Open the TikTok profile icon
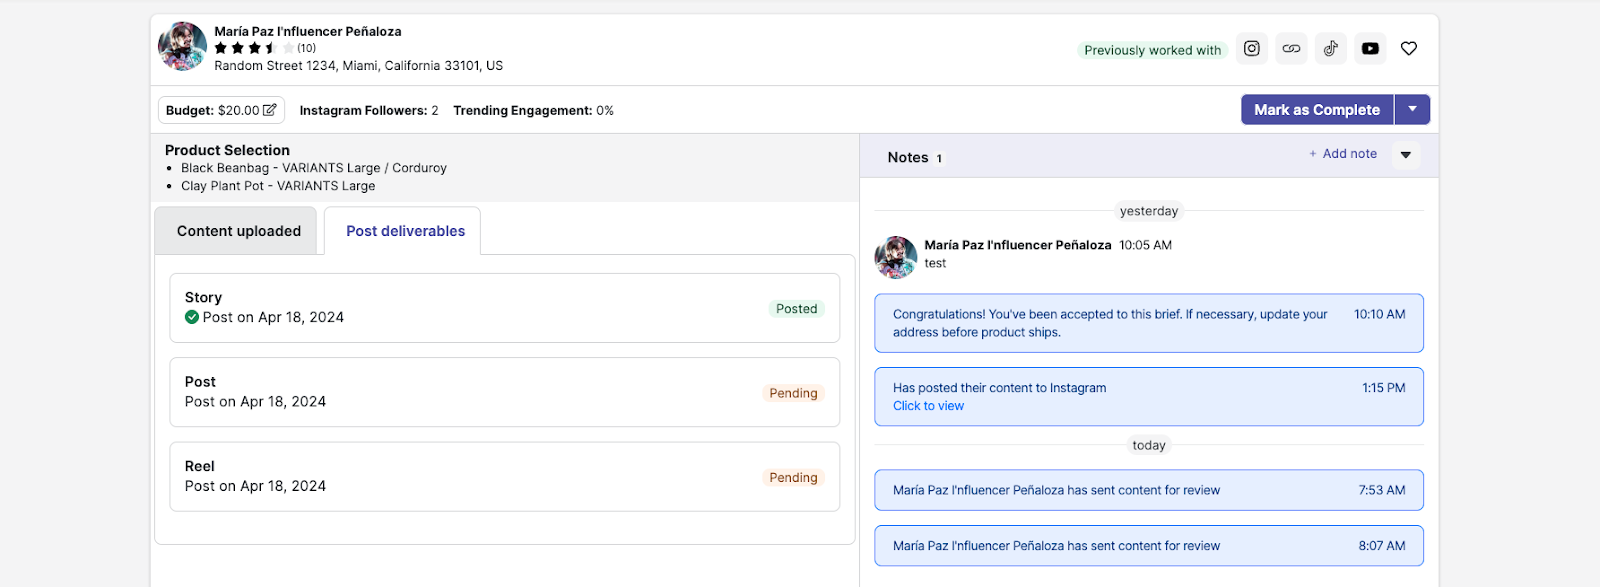 click(1330, 49)
